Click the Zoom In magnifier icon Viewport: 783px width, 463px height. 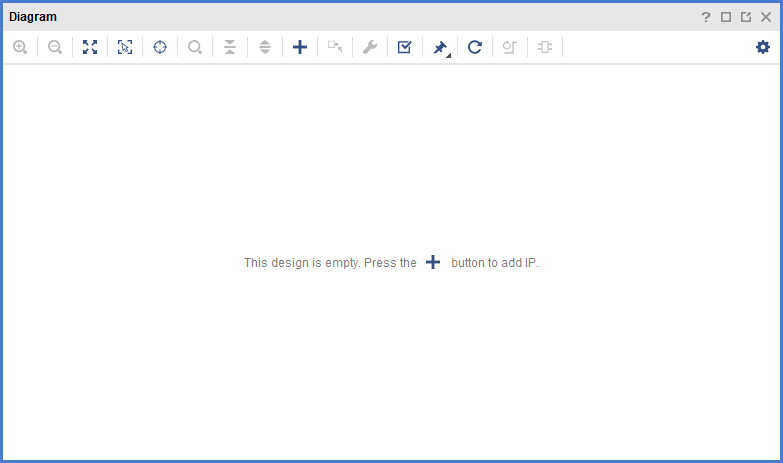click(20, 47)
